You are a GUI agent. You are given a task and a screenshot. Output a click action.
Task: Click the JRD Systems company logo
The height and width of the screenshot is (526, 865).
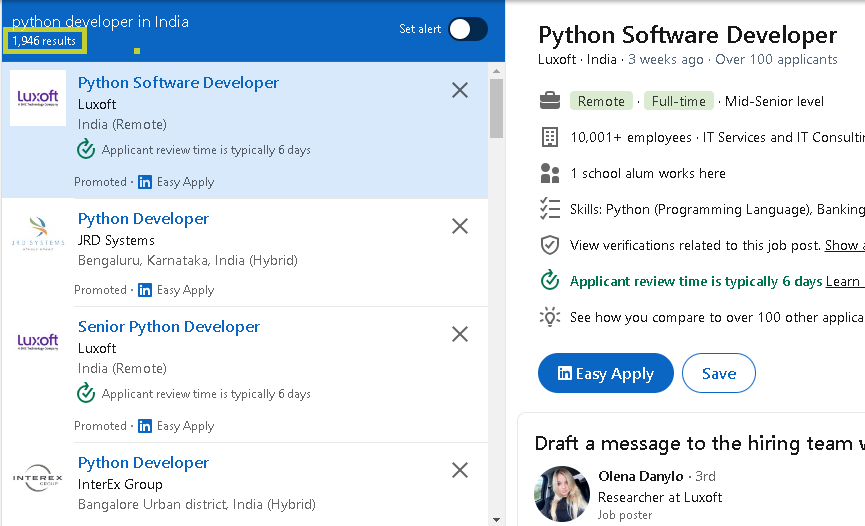click(38, 233)
